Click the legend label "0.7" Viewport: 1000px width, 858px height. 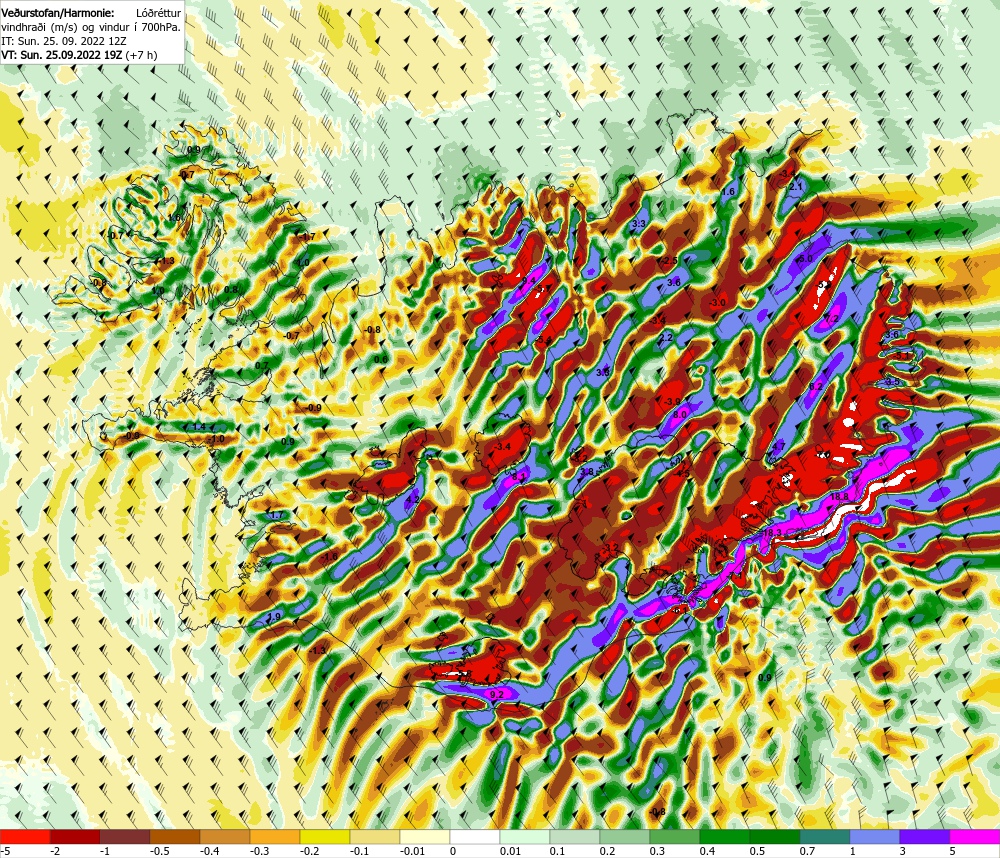(807, 851)
